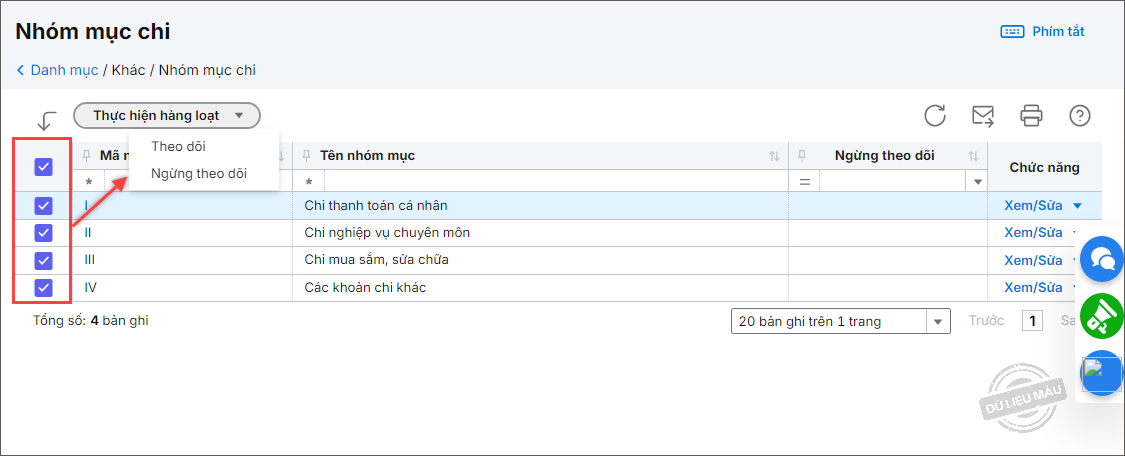
Task: Click the green announcement megaphone icon
Action: click(x=1102, y=317)
